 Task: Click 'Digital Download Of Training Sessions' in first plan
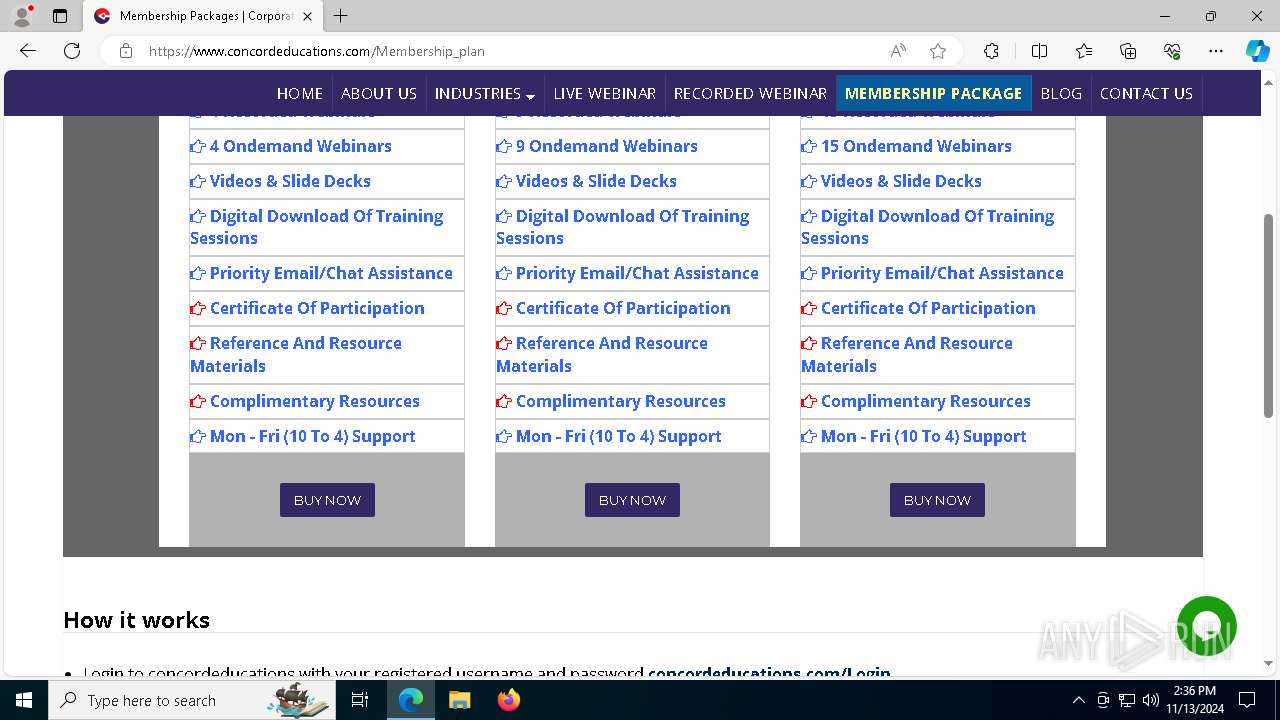(317, 227)
